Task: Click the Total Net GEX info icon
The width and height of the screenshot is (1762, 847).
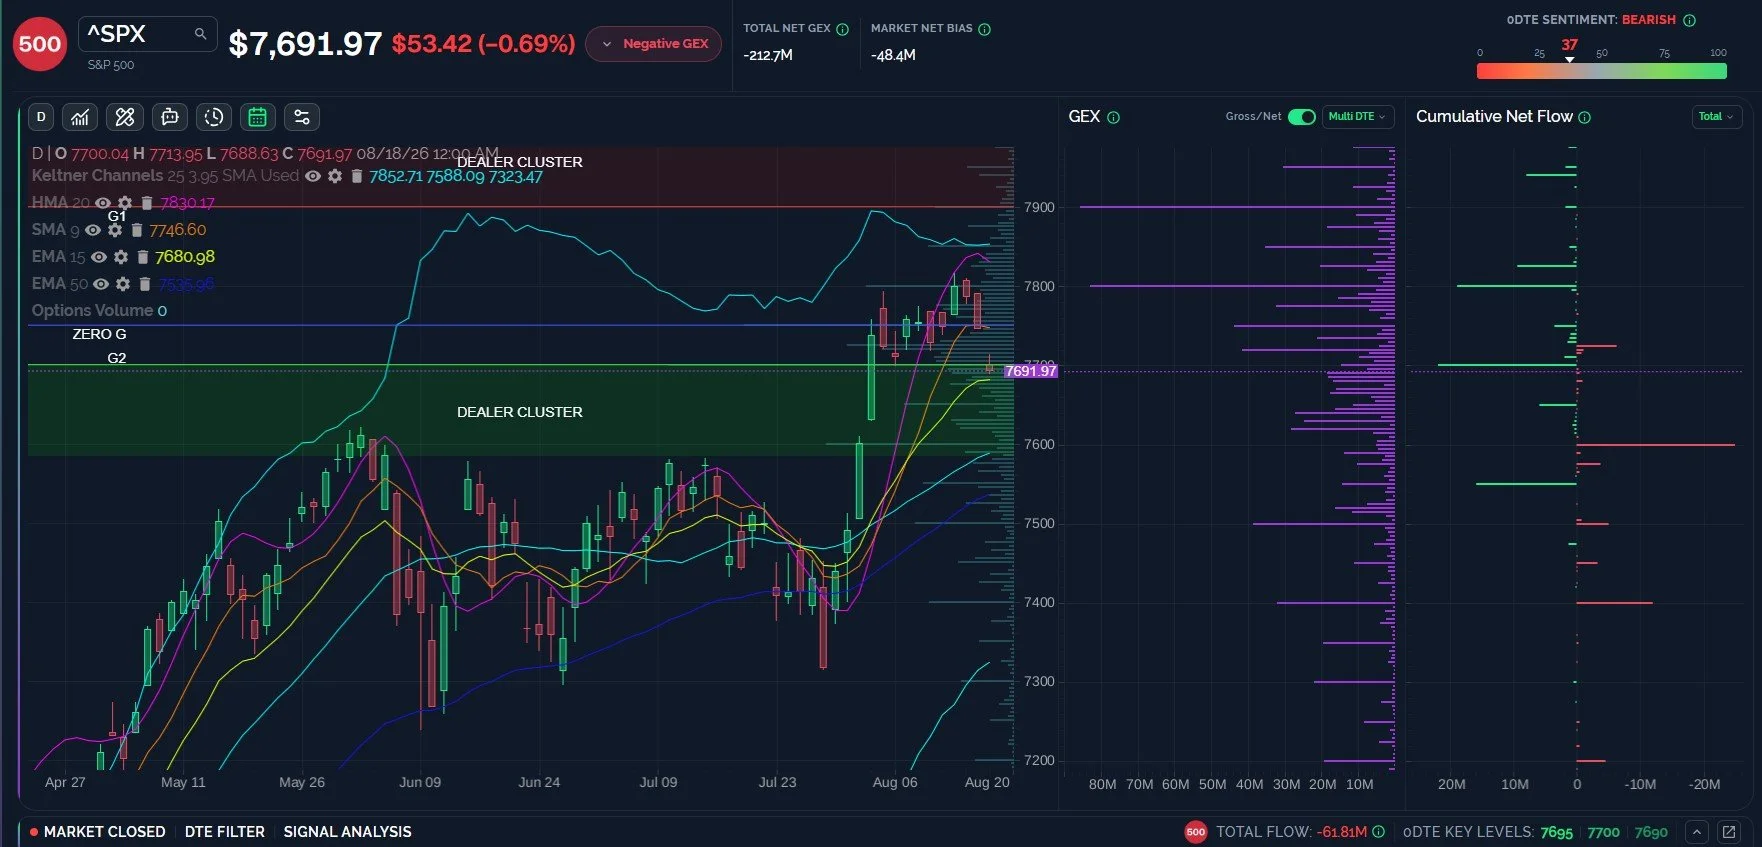Action: click(x=842, y=29)
